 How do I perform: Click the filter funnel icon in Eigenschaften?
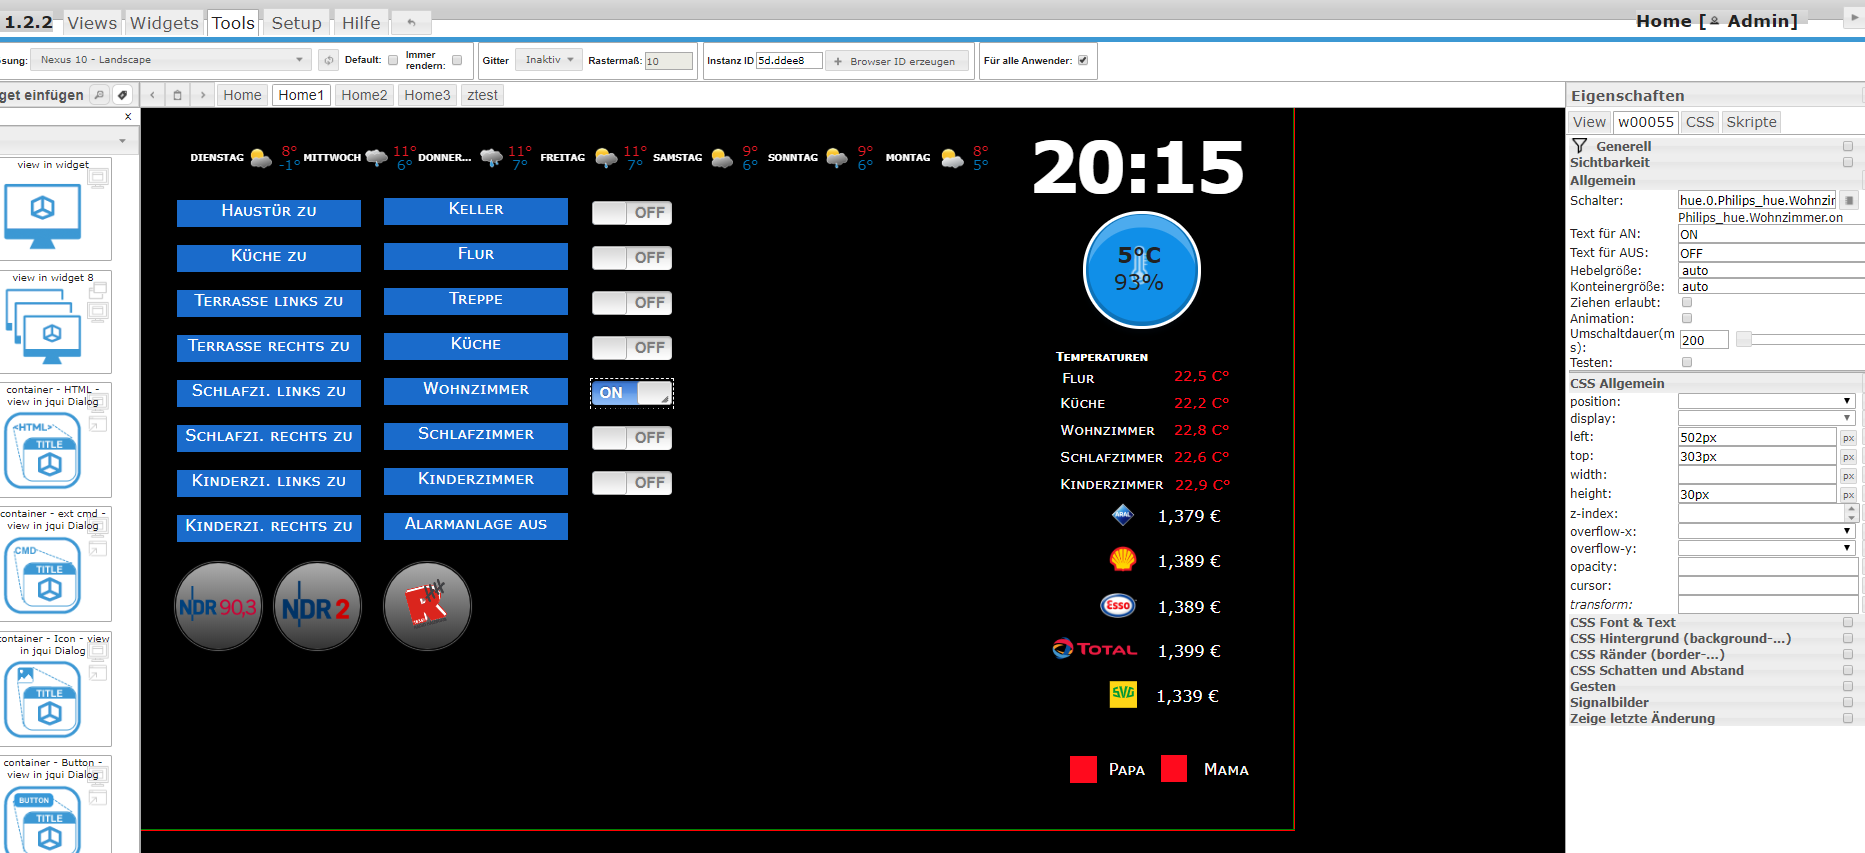coord(1580,146)
